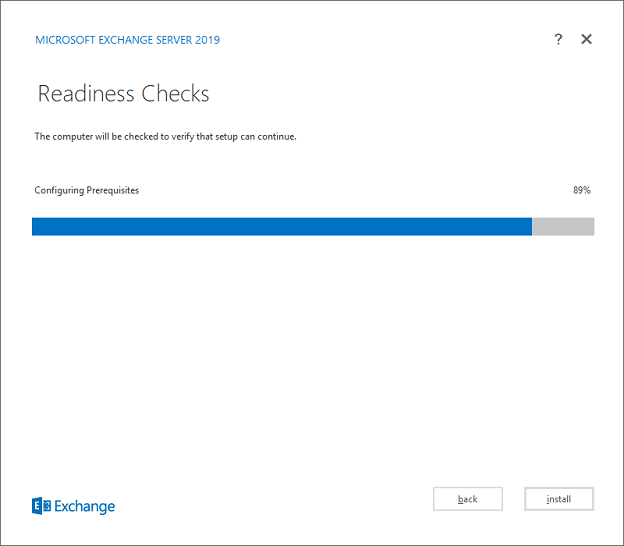
Task: Click the Exchange wordmark beside the logo
Action: pos(85,506)
